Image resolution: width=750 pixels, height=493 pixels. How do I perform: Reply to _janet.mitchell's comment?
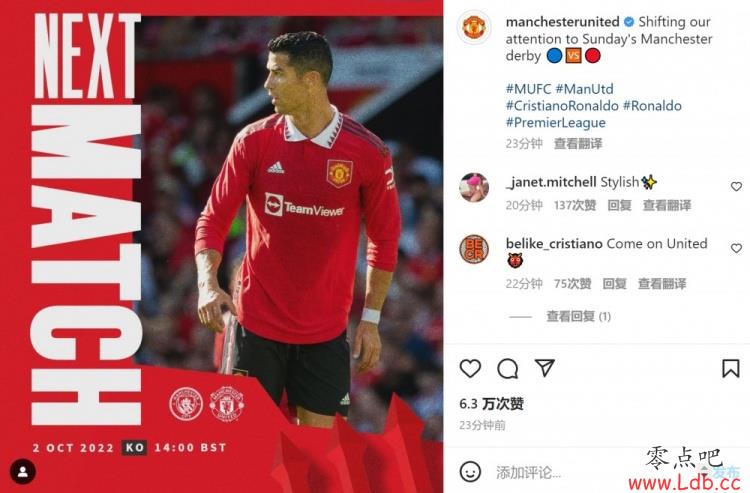pyautogui.click(x=619, y=206)
